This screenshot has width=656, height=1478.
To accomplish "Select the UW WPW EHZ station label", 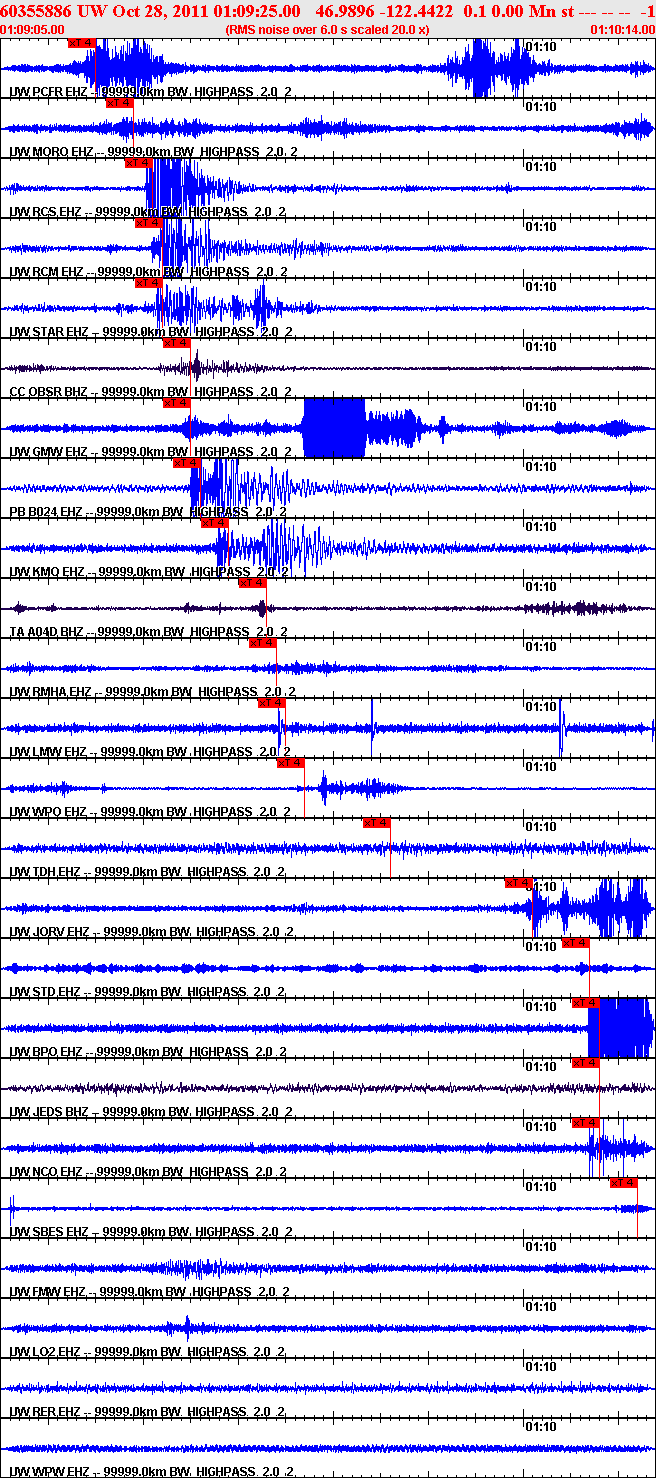I will [150, 1472].
